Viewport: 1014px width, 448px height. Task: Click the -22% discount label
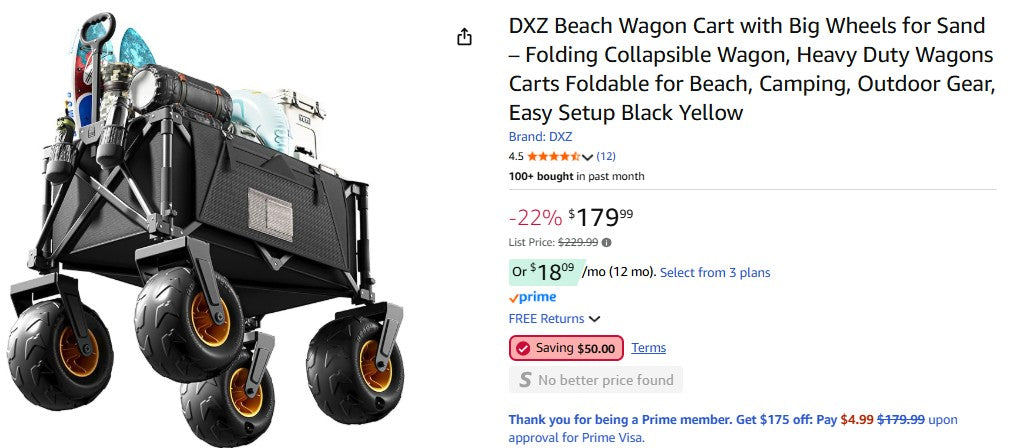tap(535, 217)
